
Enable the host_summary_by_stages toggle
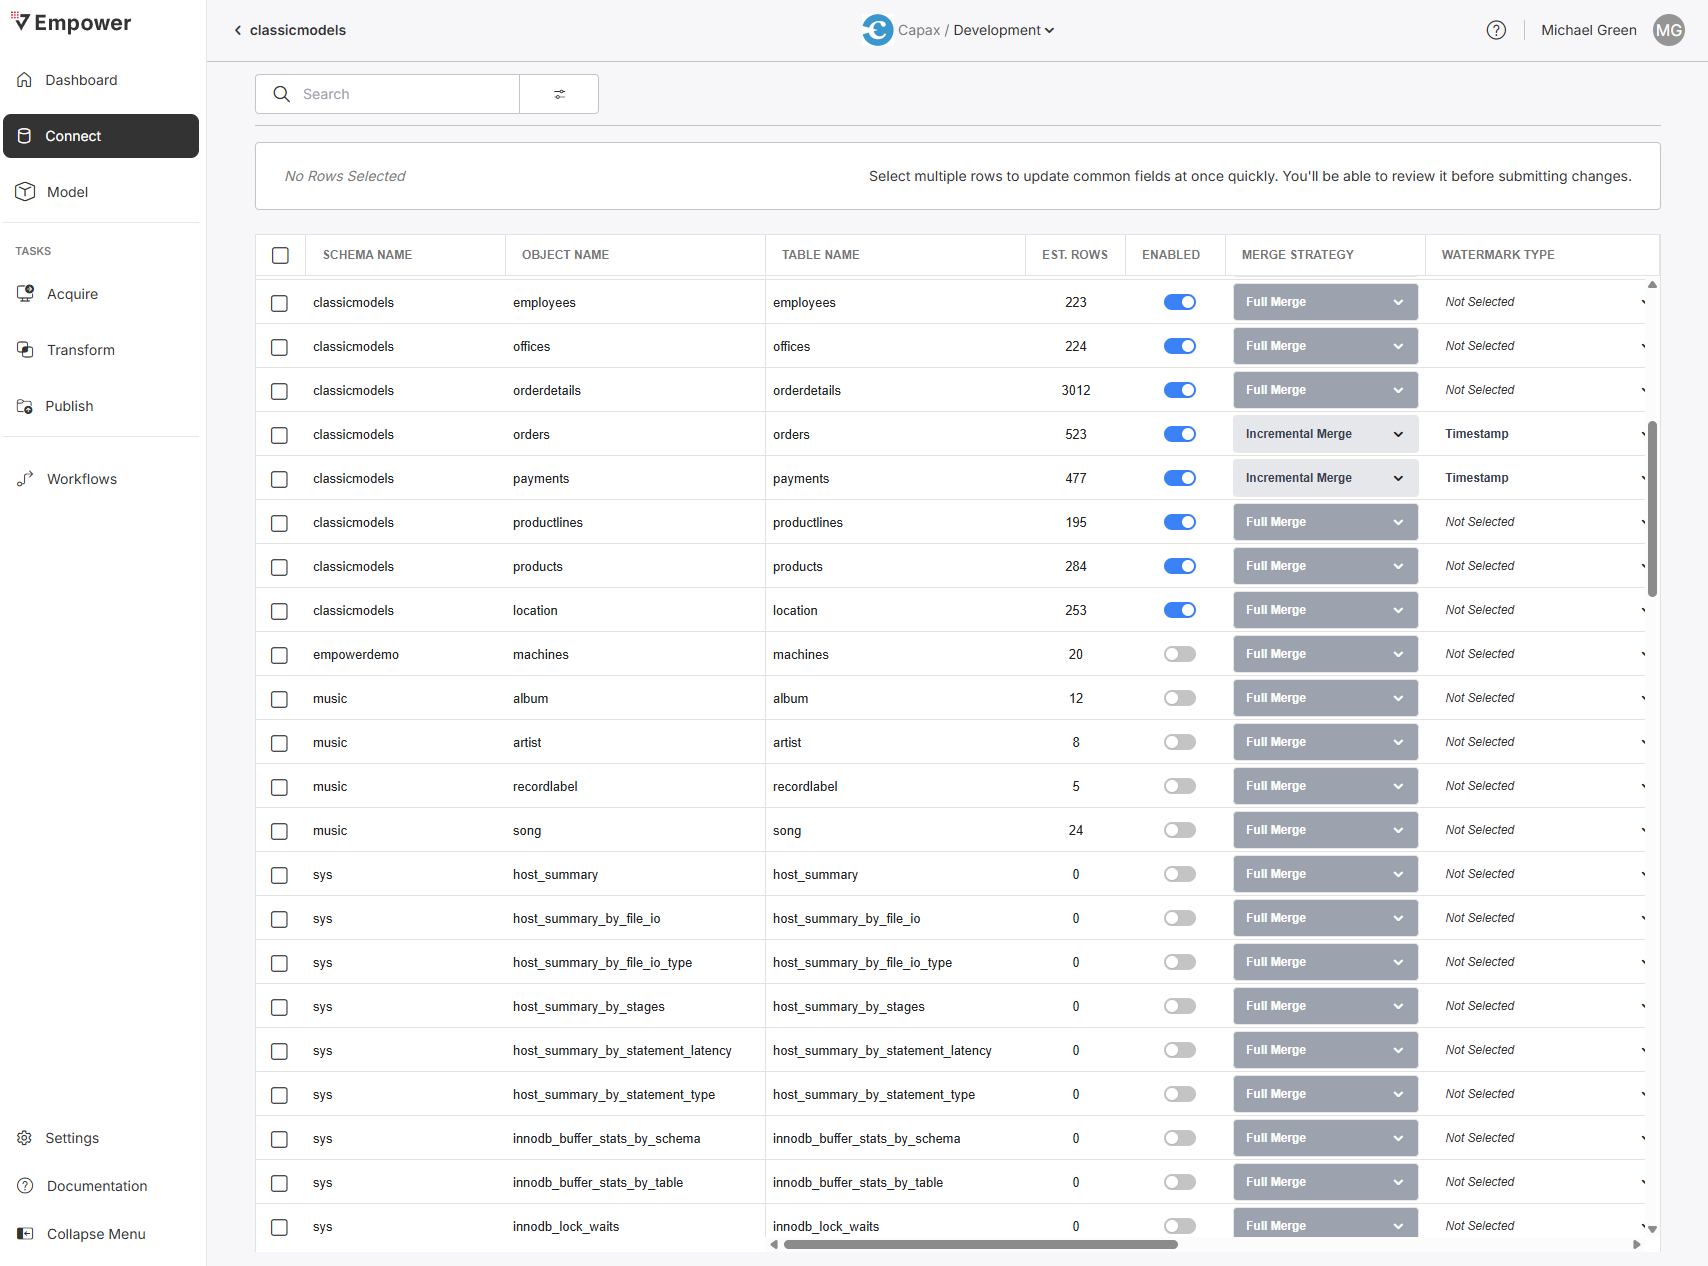[x=1180, y=1006]
